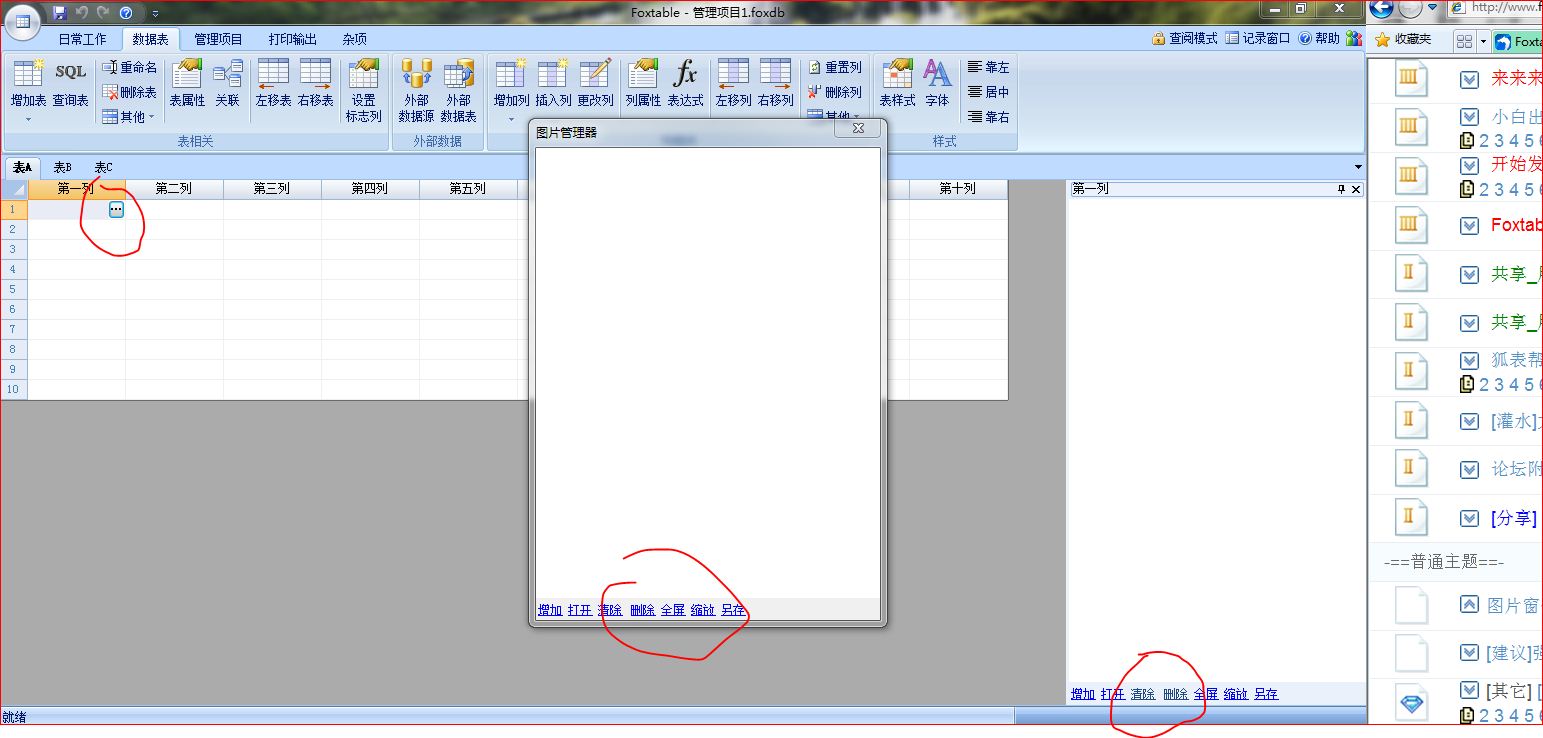Open 表样式 (table style)
The width and height of the screenshot is (1543, 738).
pos(897,83)
